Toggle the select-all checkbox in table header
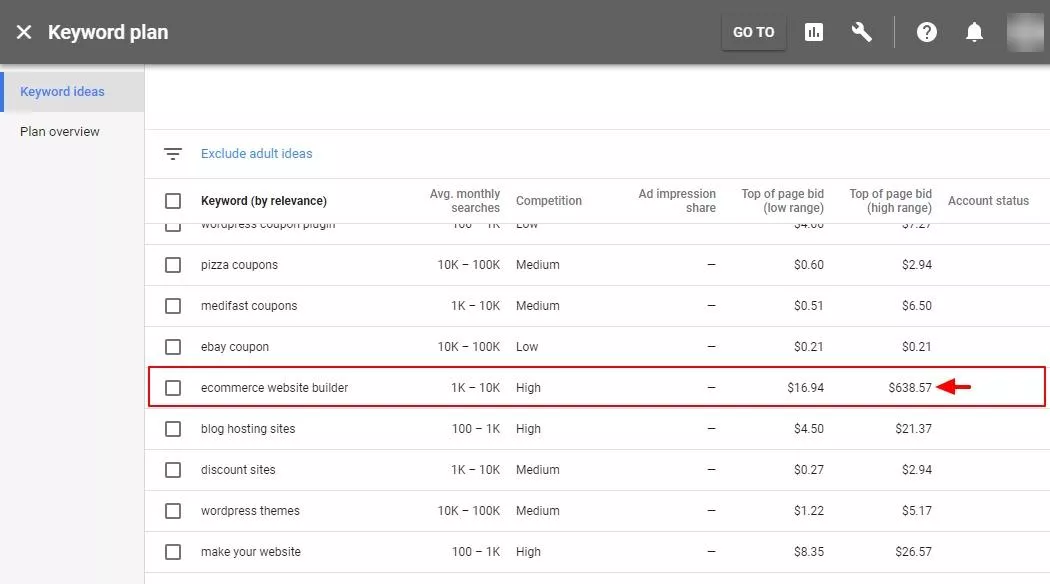Image resolution: width=1050 pixels, height=584 pixels. click(x=173, y=201)
